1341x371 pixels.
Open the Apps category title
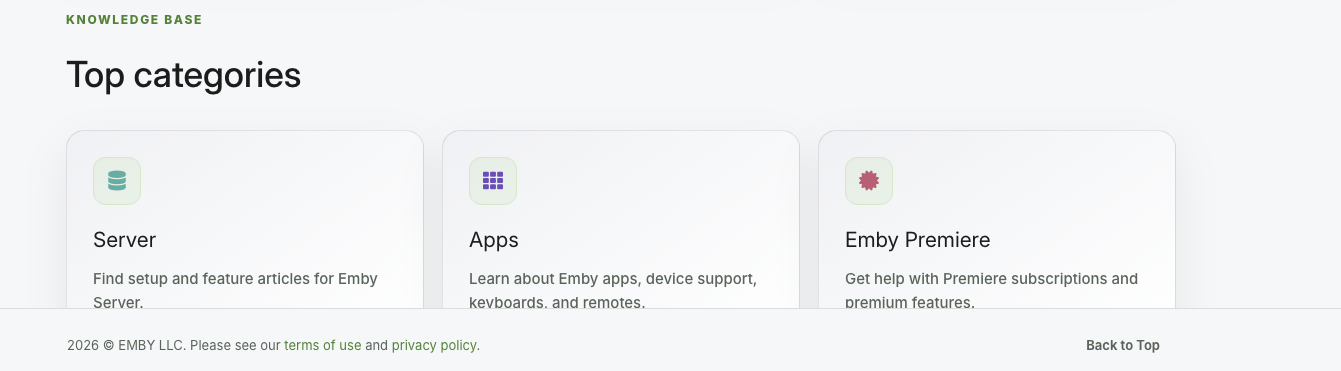[x=494, y=240]
